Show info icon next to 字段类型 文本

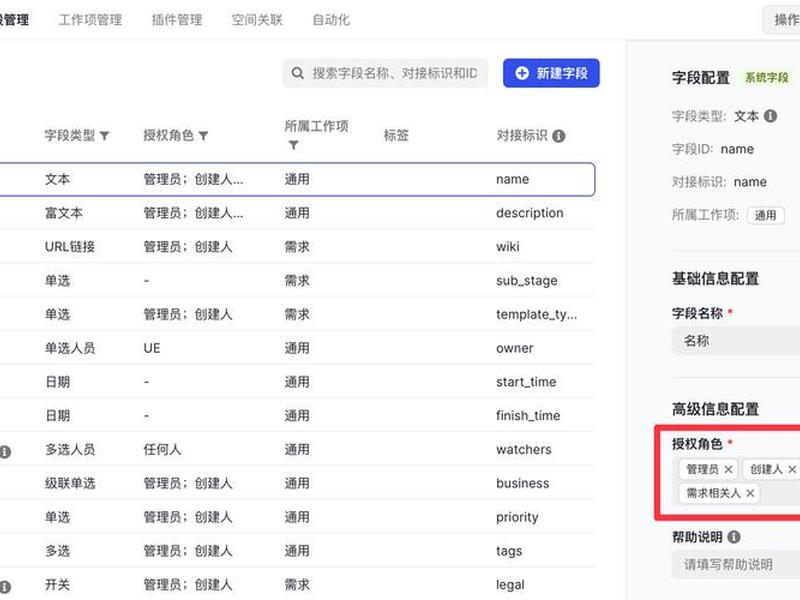click(770, 116)
